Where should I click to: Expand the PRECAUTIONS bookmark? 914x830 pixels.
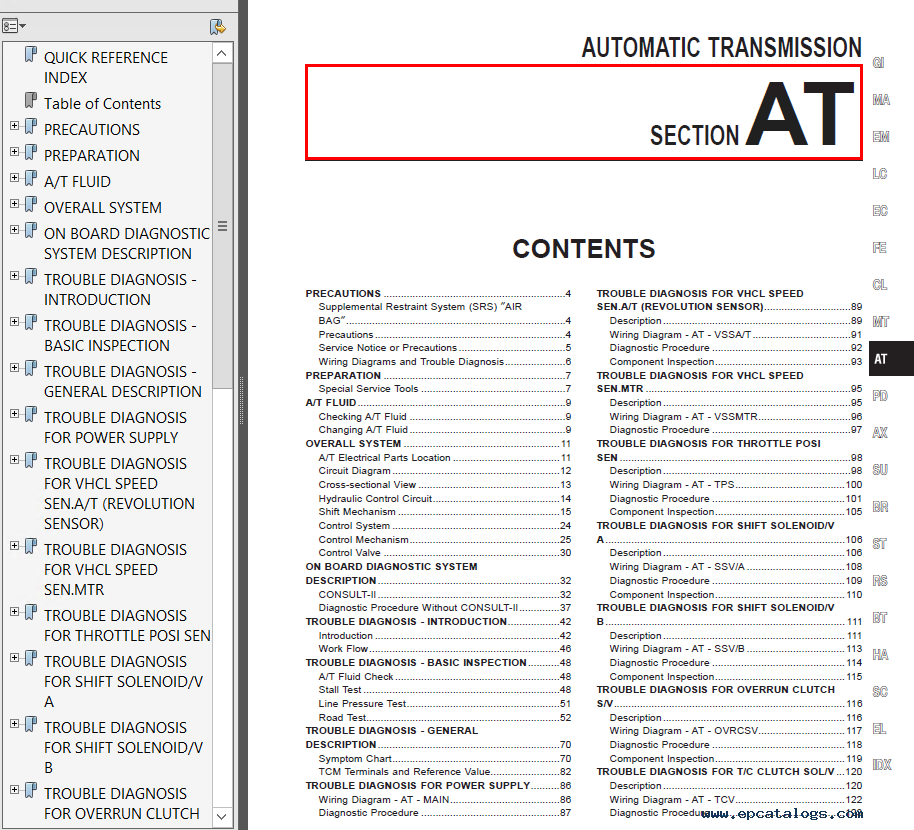click(x=15, y=125)
